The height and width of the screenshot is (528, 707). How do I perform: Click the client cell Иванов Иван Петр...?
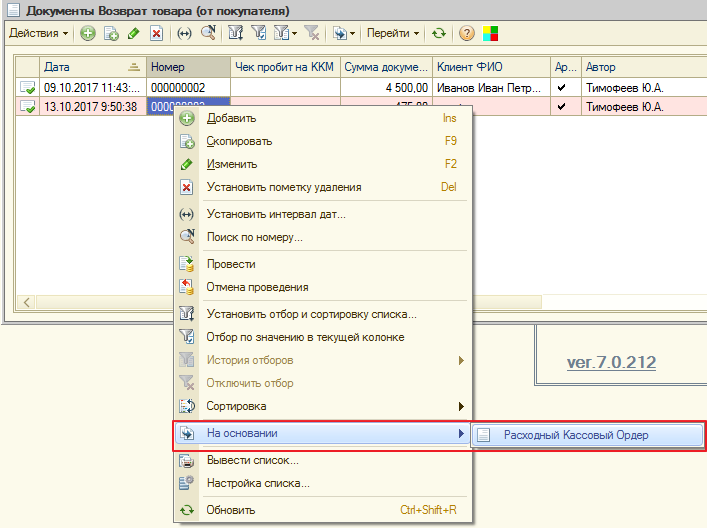491,87
